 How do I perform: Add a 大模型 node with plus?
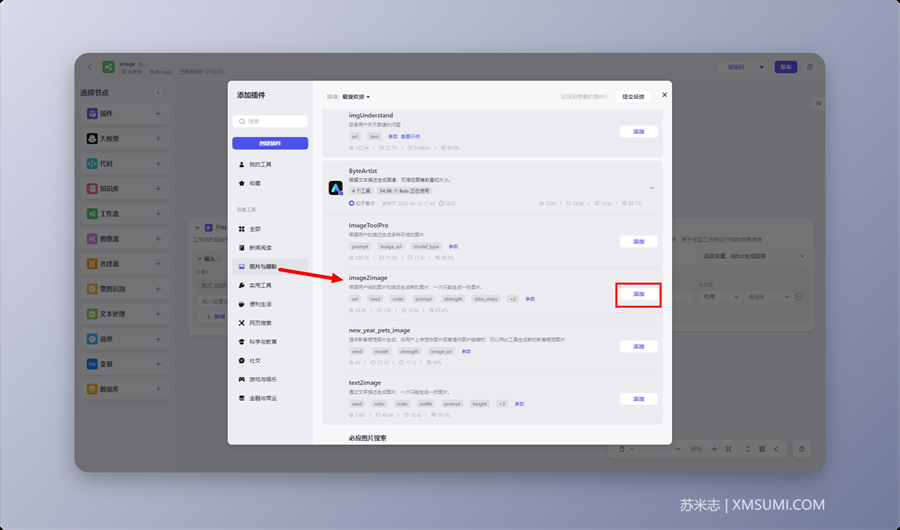(158, 139)
